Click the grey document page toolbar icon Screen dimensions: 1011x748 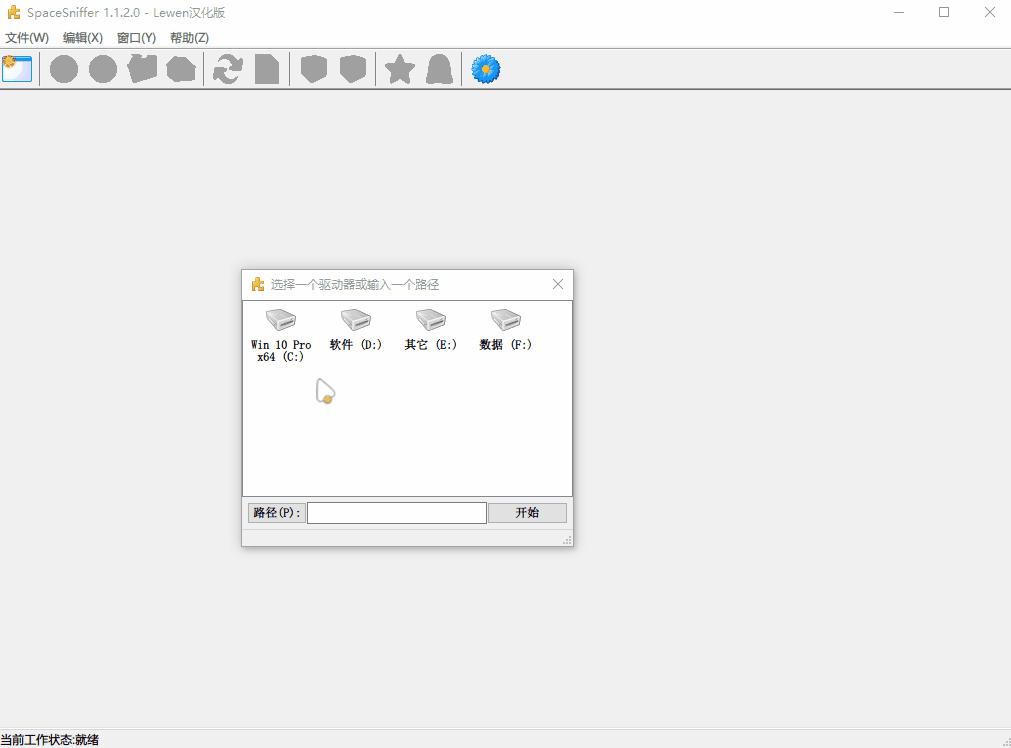(266, 69)
